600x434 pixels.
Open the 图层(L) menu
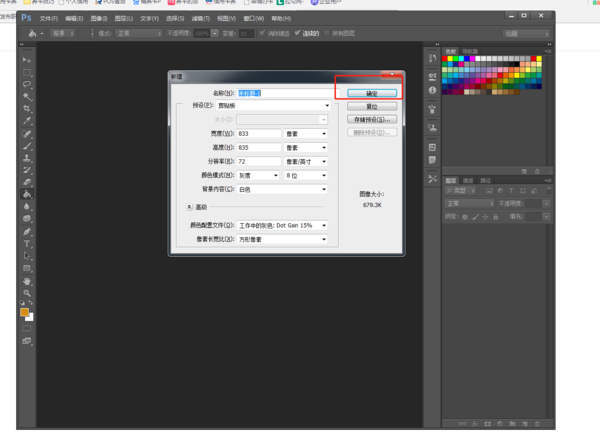point(124,18)
